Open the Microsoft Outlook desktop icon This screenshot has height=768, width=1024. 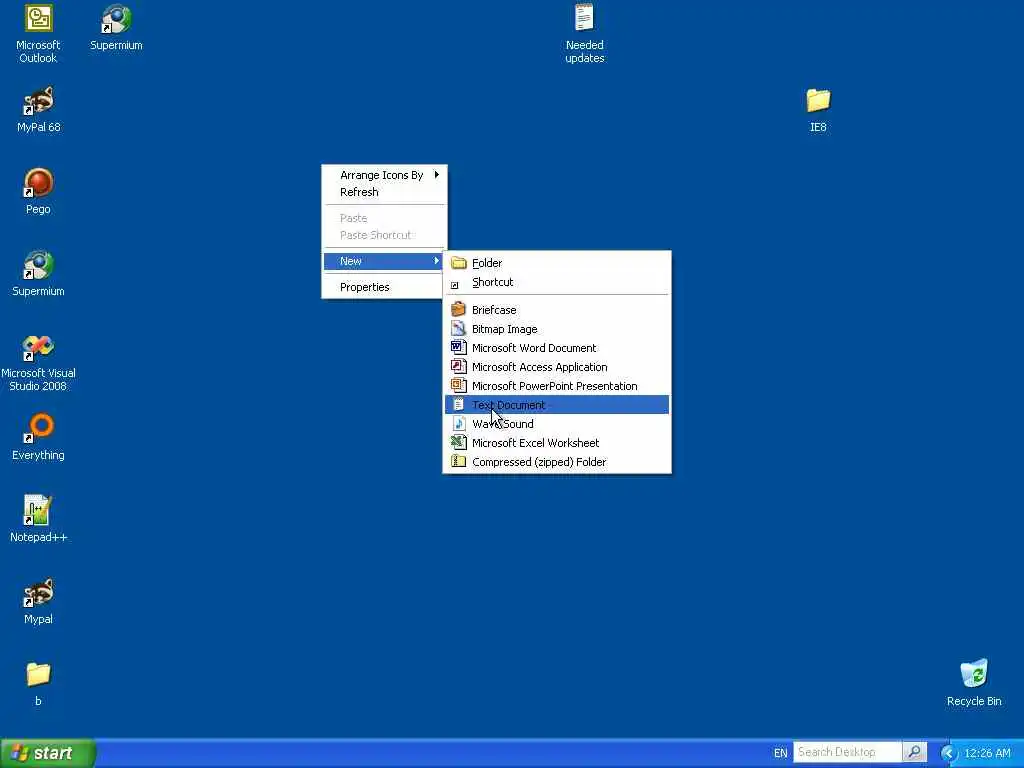click(x=38, y=34)
